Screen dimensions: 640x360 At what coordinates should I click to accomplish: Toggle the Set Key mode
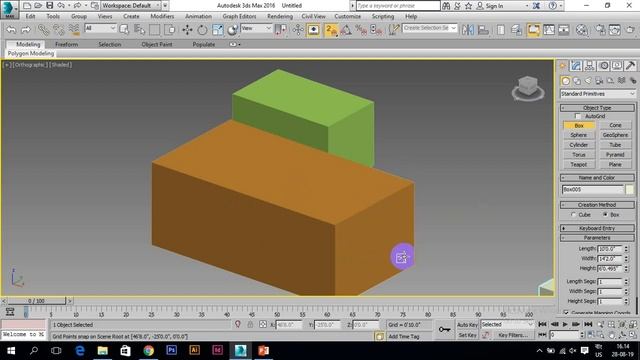[x=467, y=335]
